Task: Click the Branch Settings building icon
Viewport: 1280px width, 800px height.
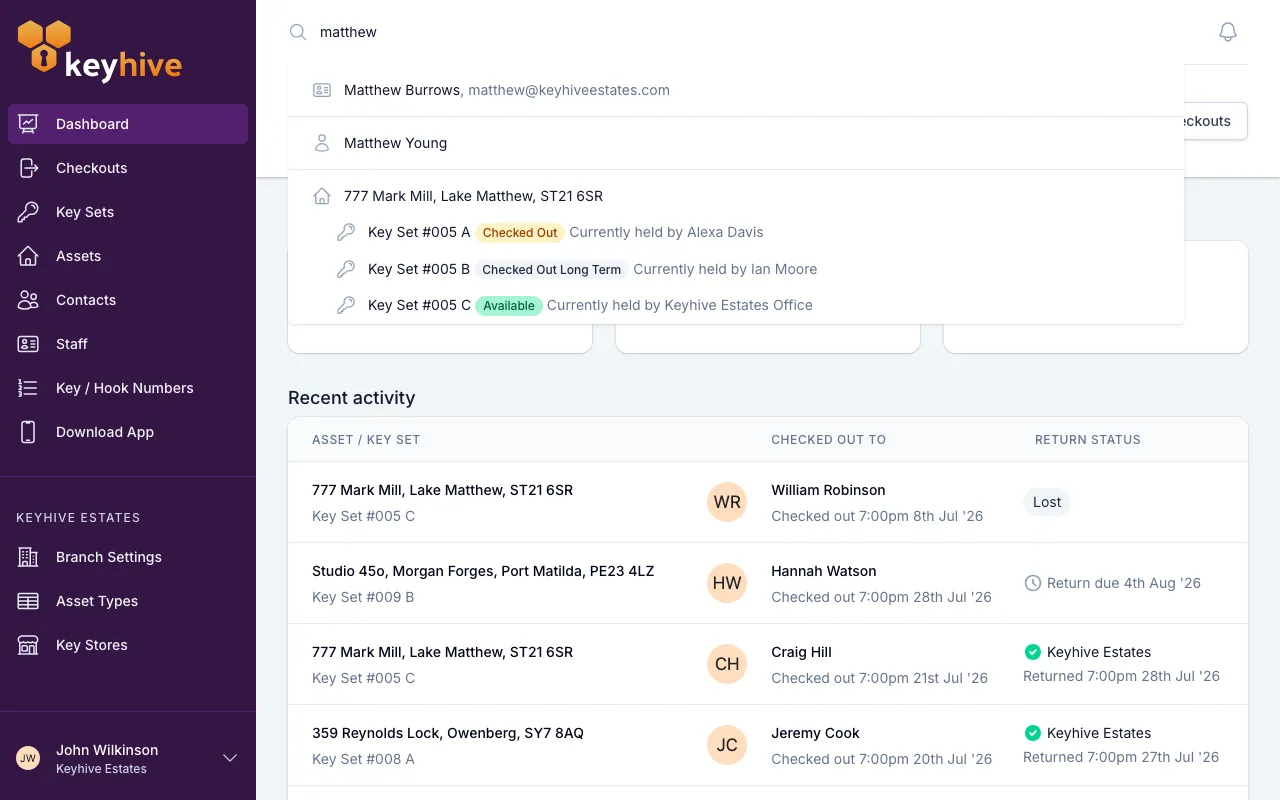Action: pos(28,557)
